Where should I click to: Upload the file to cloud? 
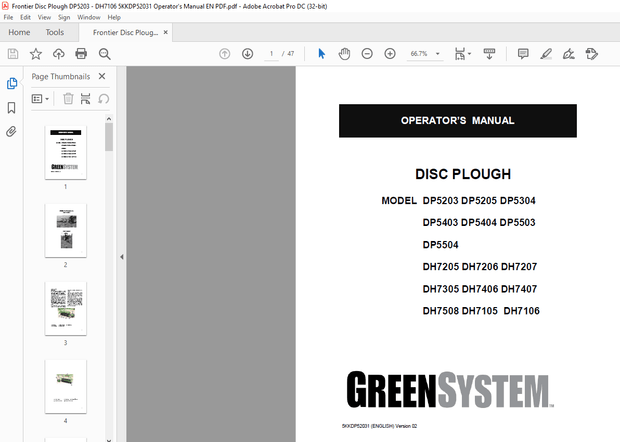click(59, 54)
